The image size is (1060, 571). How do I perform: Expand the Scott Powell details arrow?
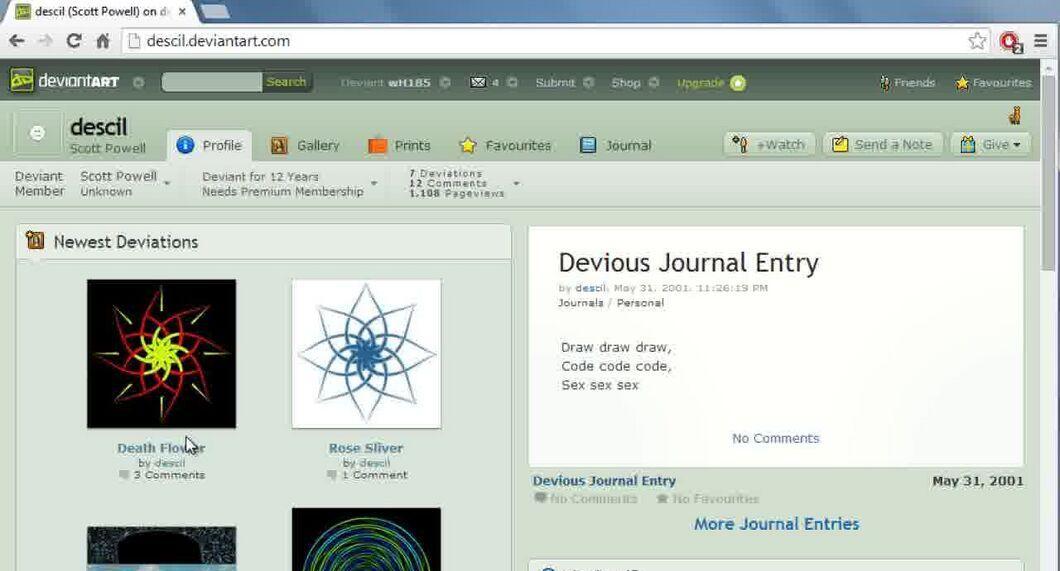pyautogui.click(x=167, y=184)
